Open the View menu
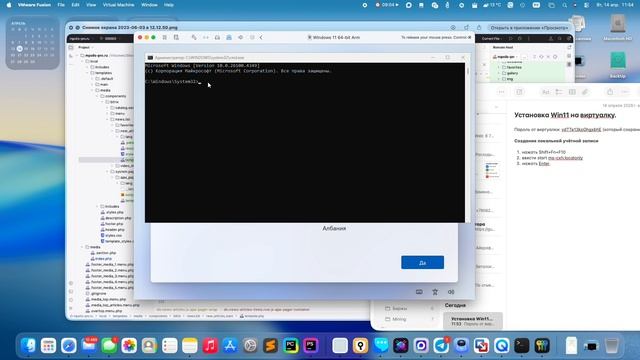 point(91,5)
